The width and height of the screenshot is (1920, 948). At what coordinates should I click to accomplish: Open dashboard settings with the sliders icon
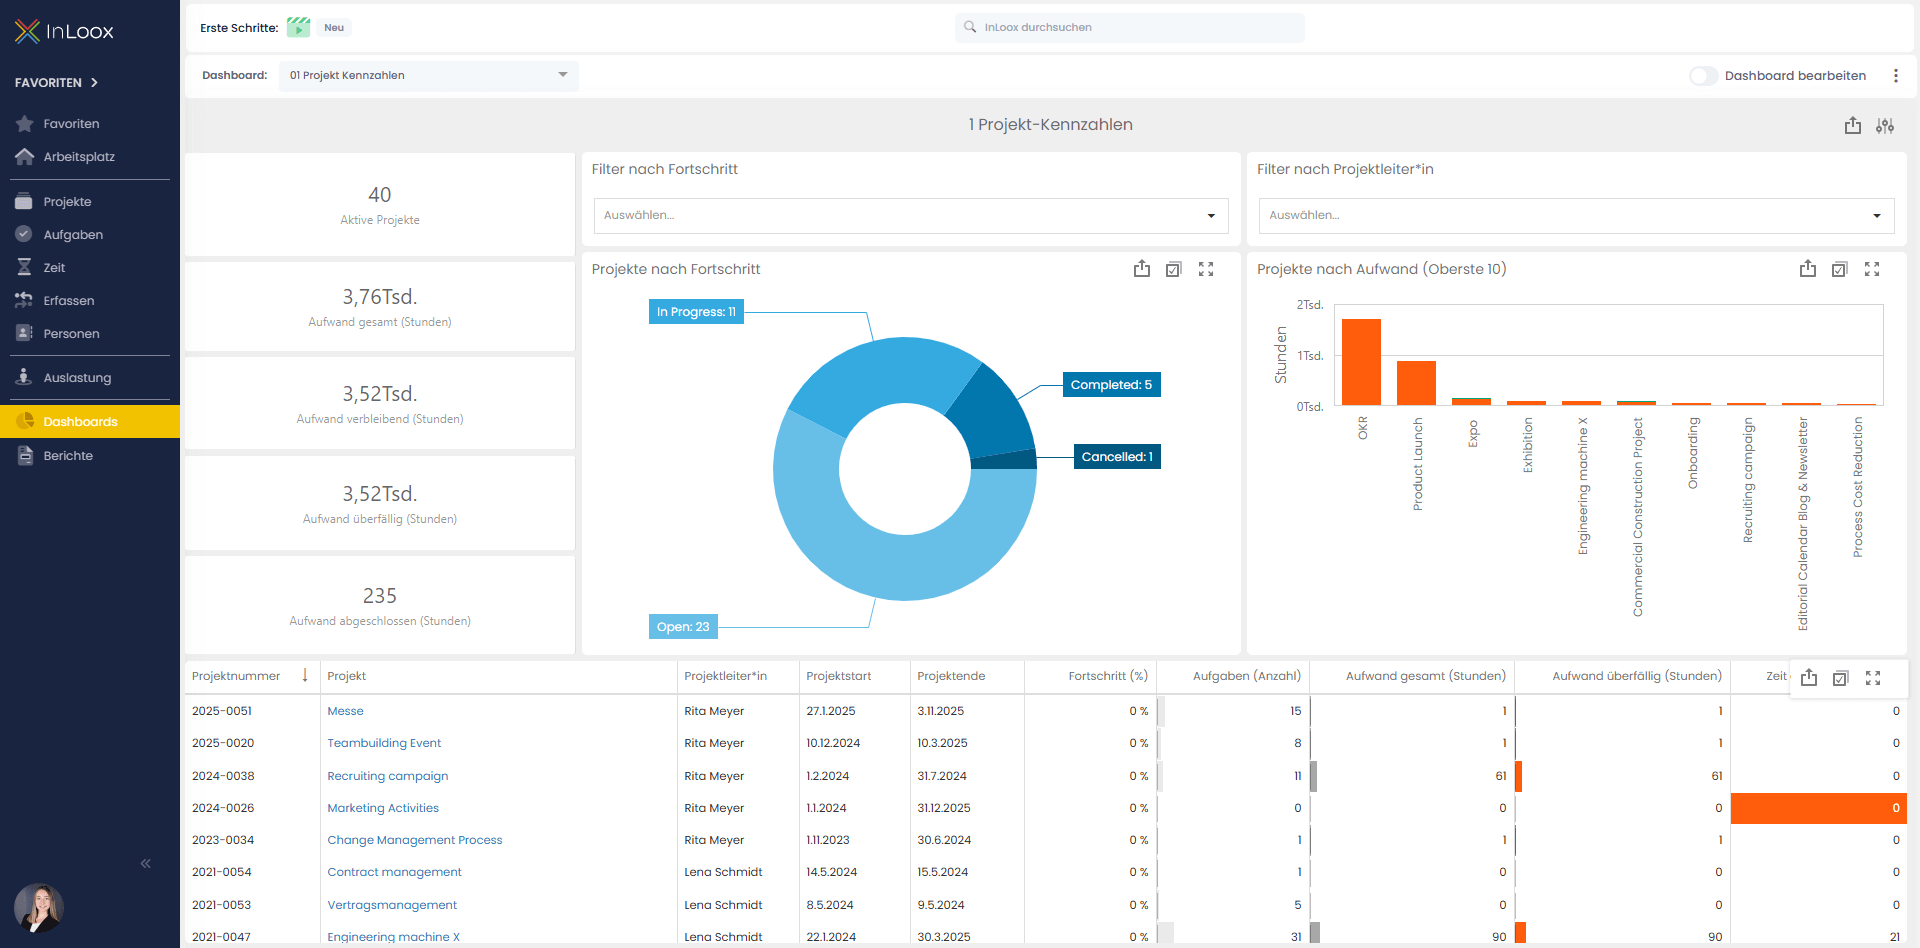coord(1886,125)
